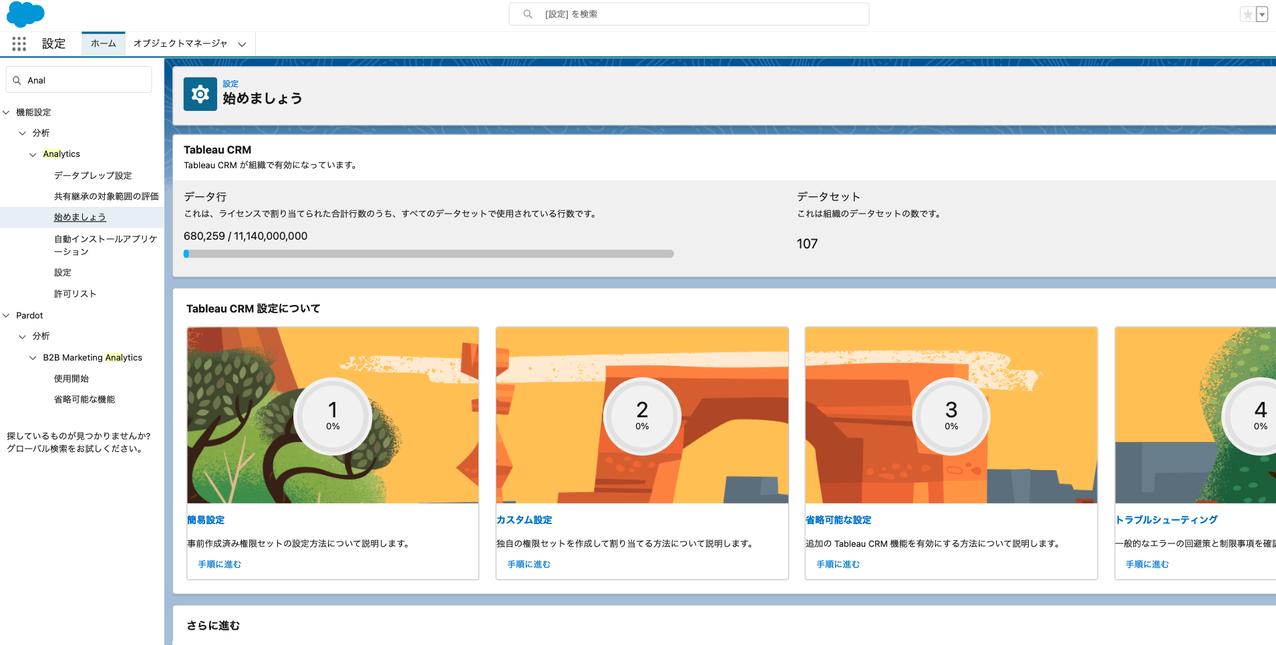Click the データセット label
The image size is (1276, 645).
(829, 197)
